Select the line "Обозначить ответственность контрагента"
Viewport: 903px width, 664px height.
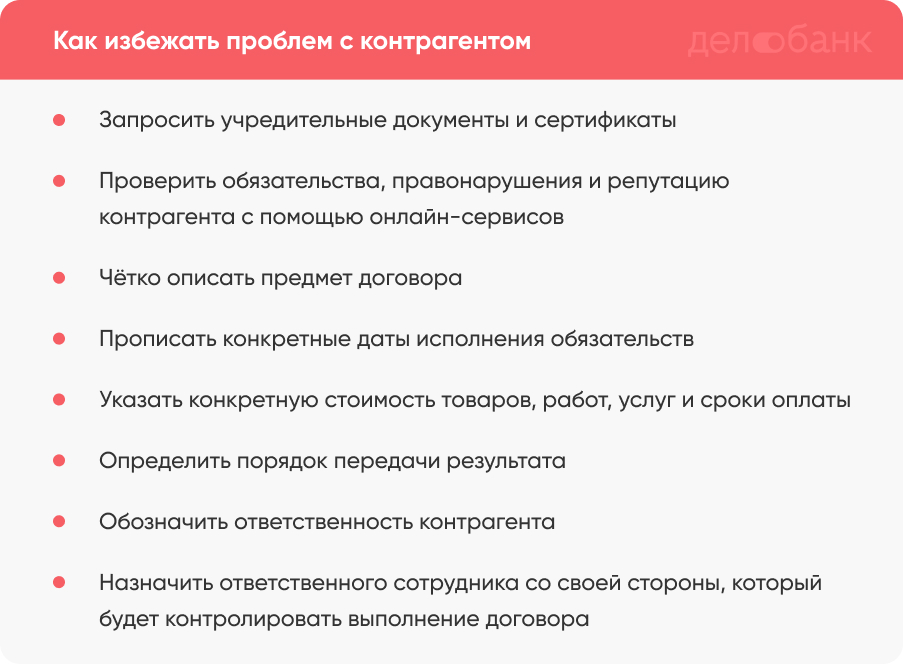[x=327, y=521]
